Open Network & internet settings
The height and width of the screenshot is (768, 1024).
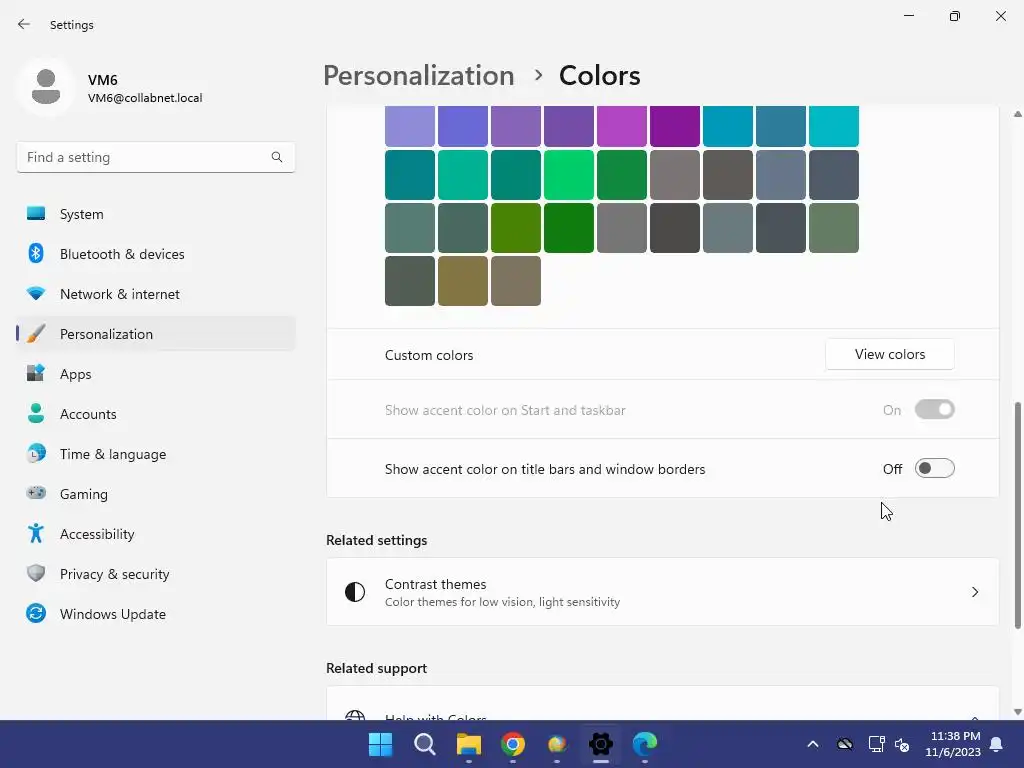[155, 293]
